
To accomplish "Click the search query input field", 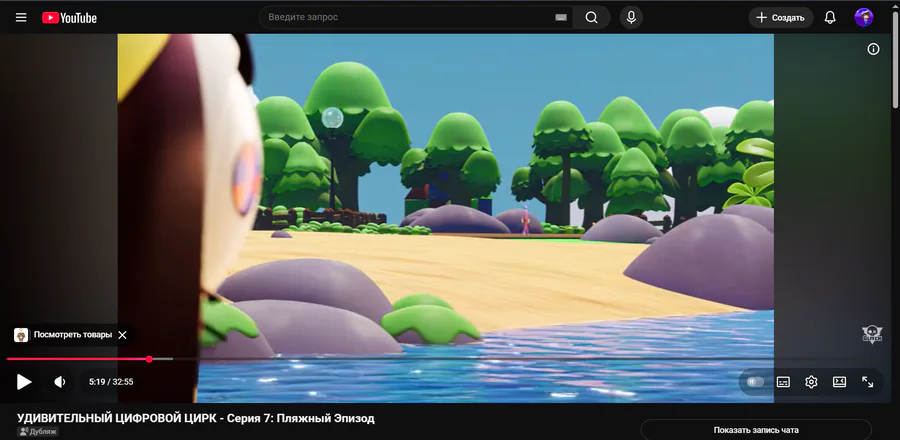I will (x=409, y=17).
